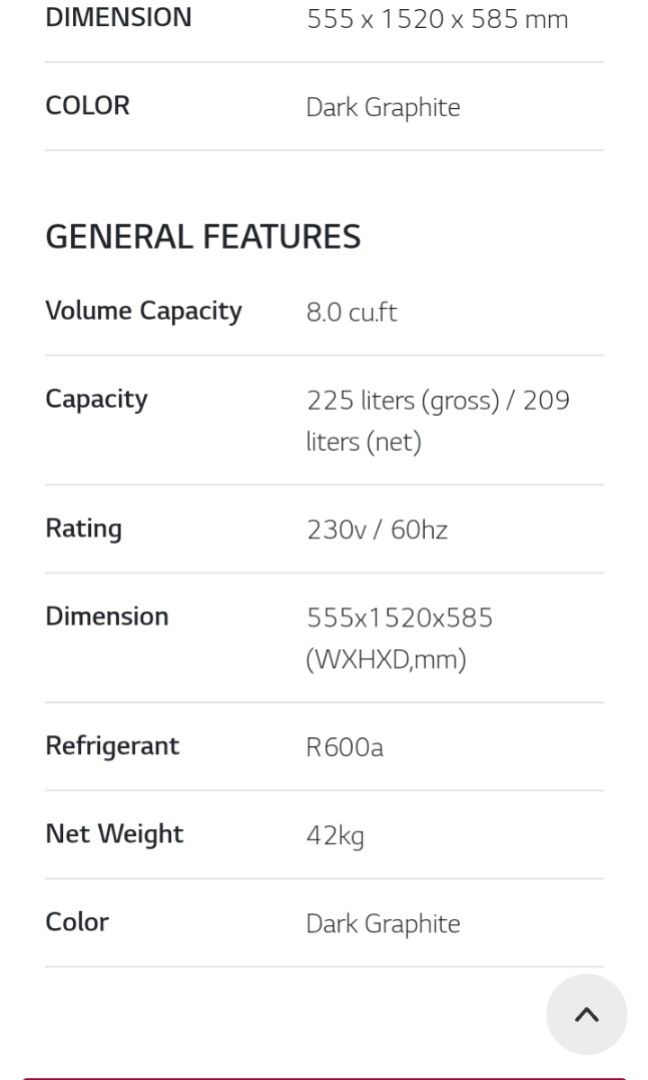Select the GENERAL FEATURES section heading

(204, 236)
